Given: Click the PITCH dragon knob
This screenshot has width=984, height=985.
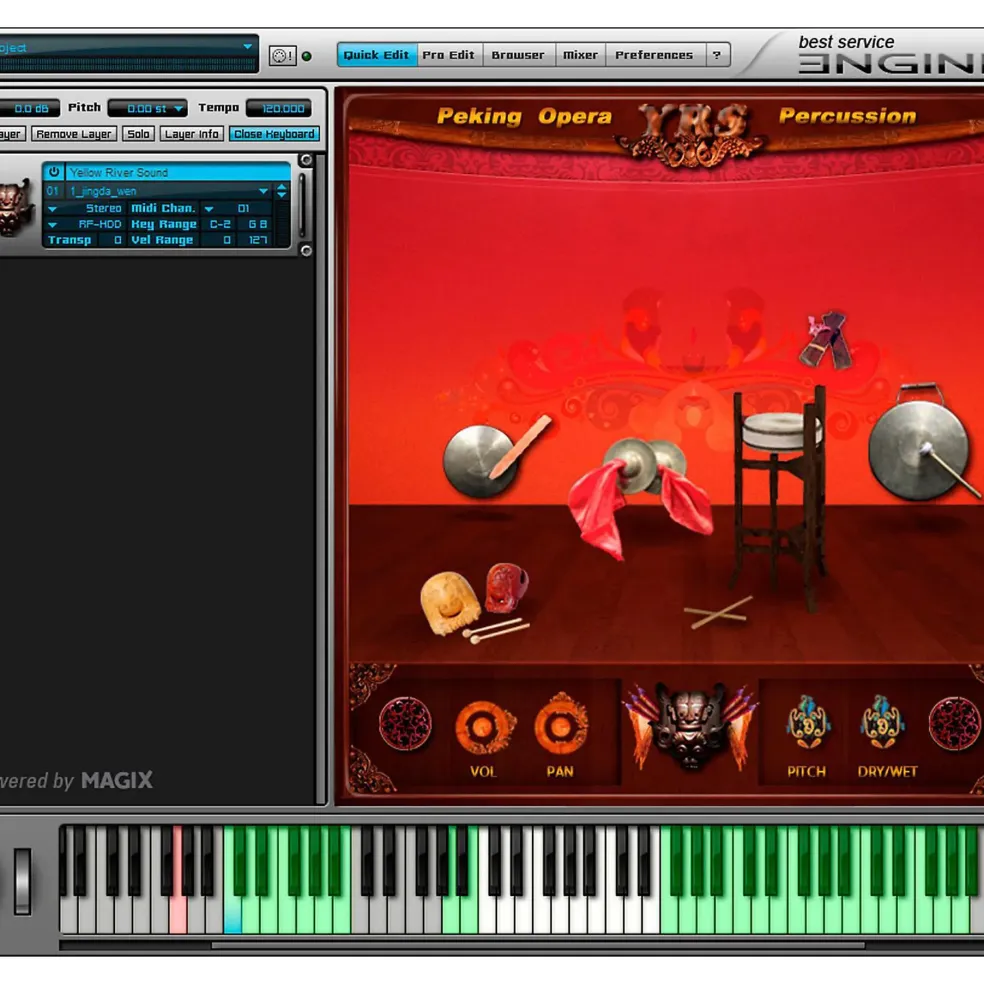Looking at the screenshot, I should tap(807, 723).
